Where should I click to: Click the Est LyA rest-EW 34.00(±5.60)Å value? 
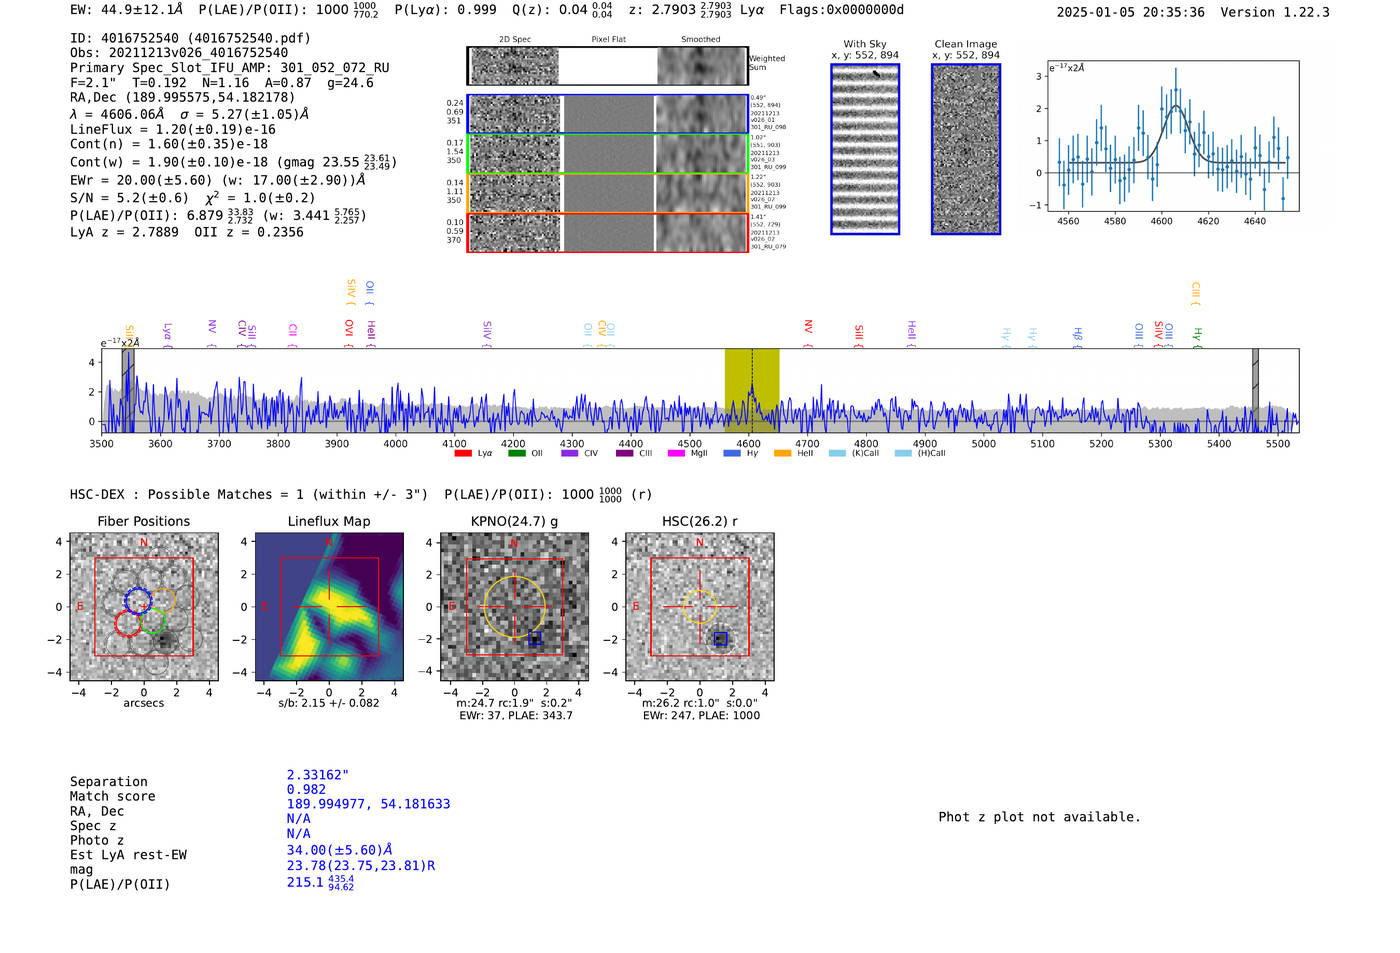(x=339, y=850)
